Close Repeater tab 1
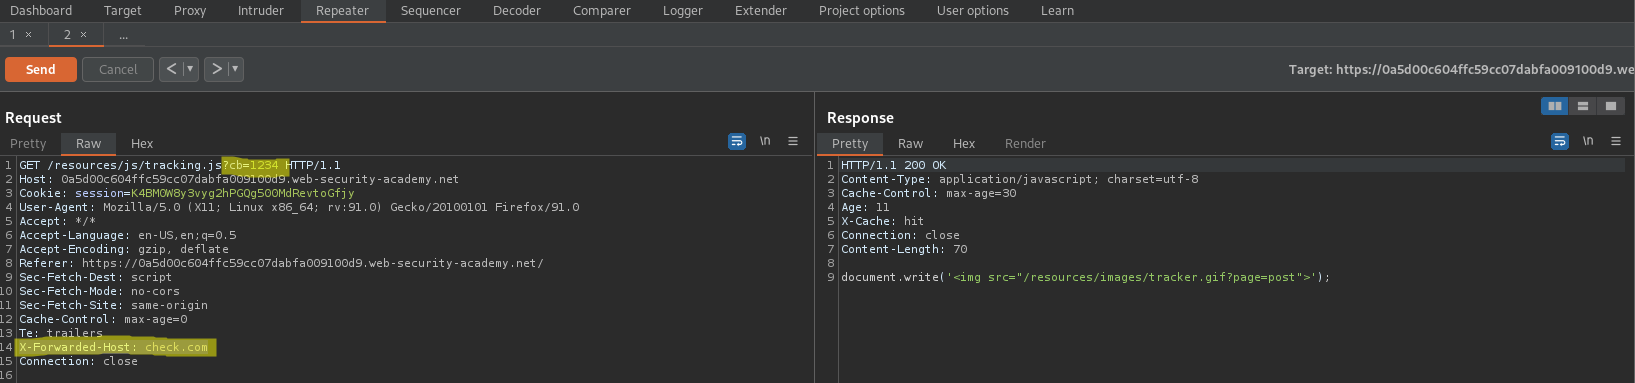 coord(28,35)
